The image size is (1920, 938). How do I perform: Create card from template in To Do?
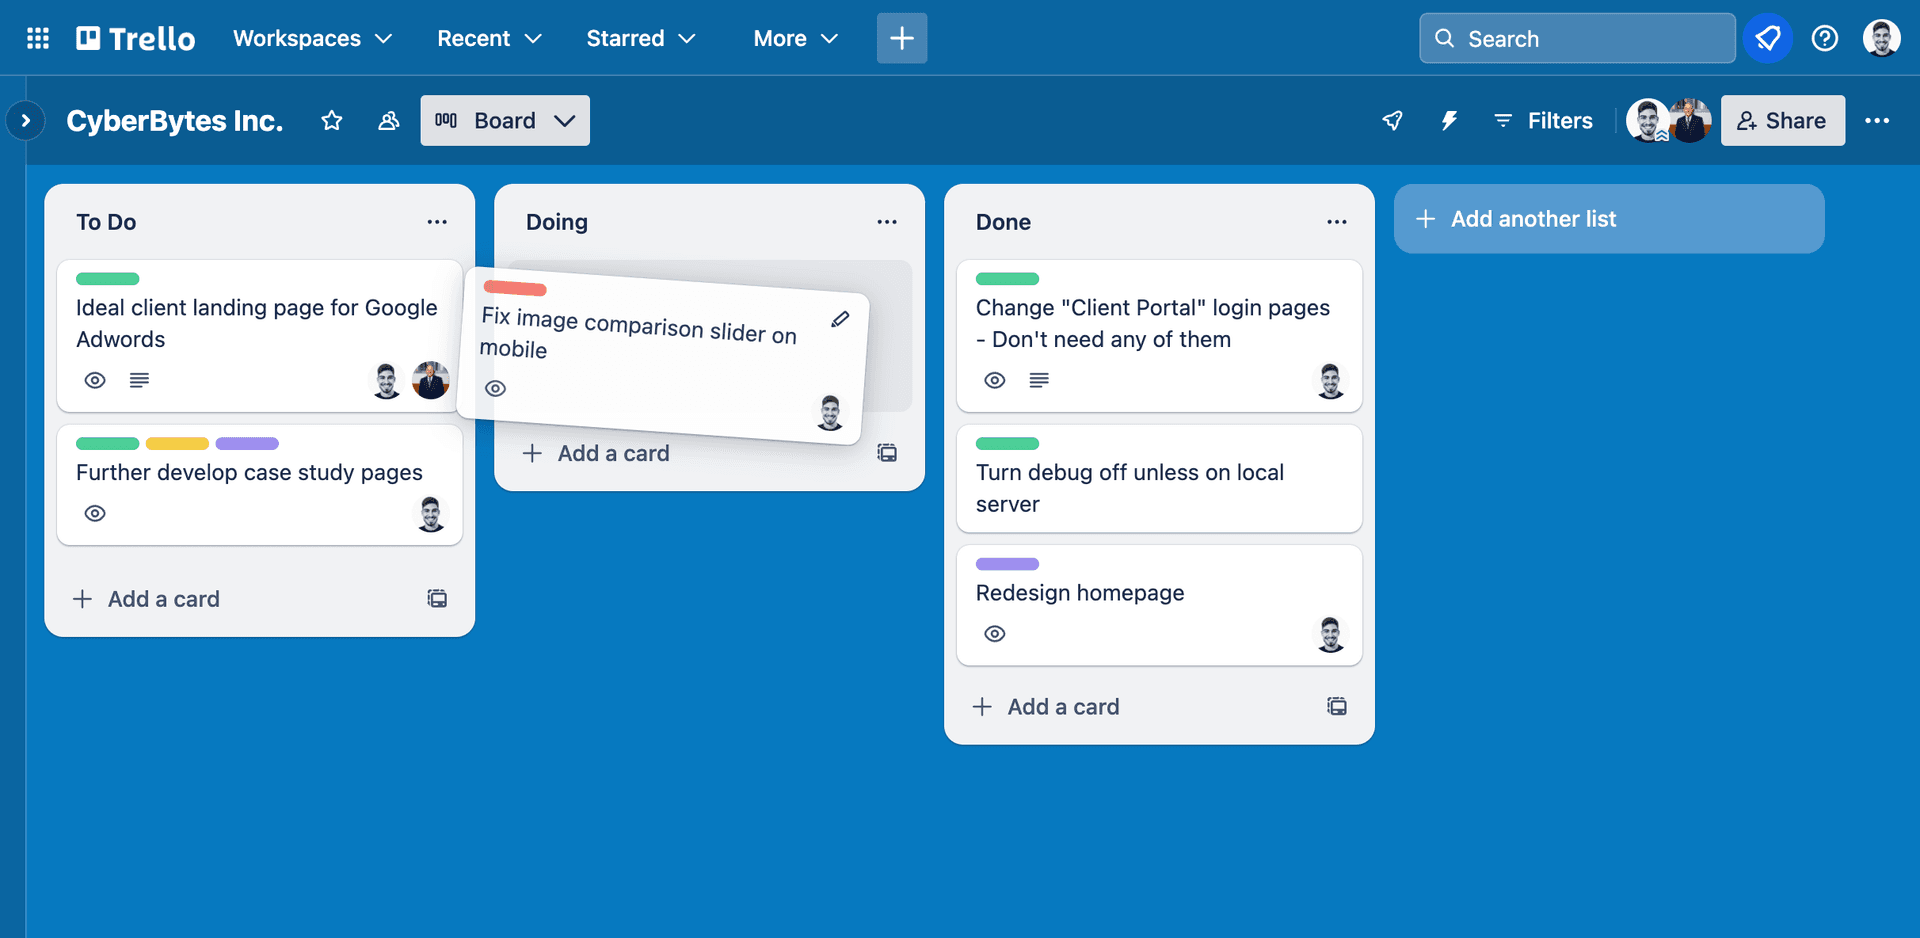(x=437, y=599)
